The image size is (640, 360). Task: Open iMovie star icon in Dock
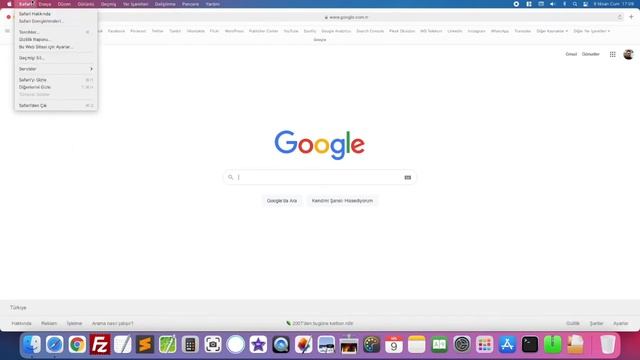(258, 344)
